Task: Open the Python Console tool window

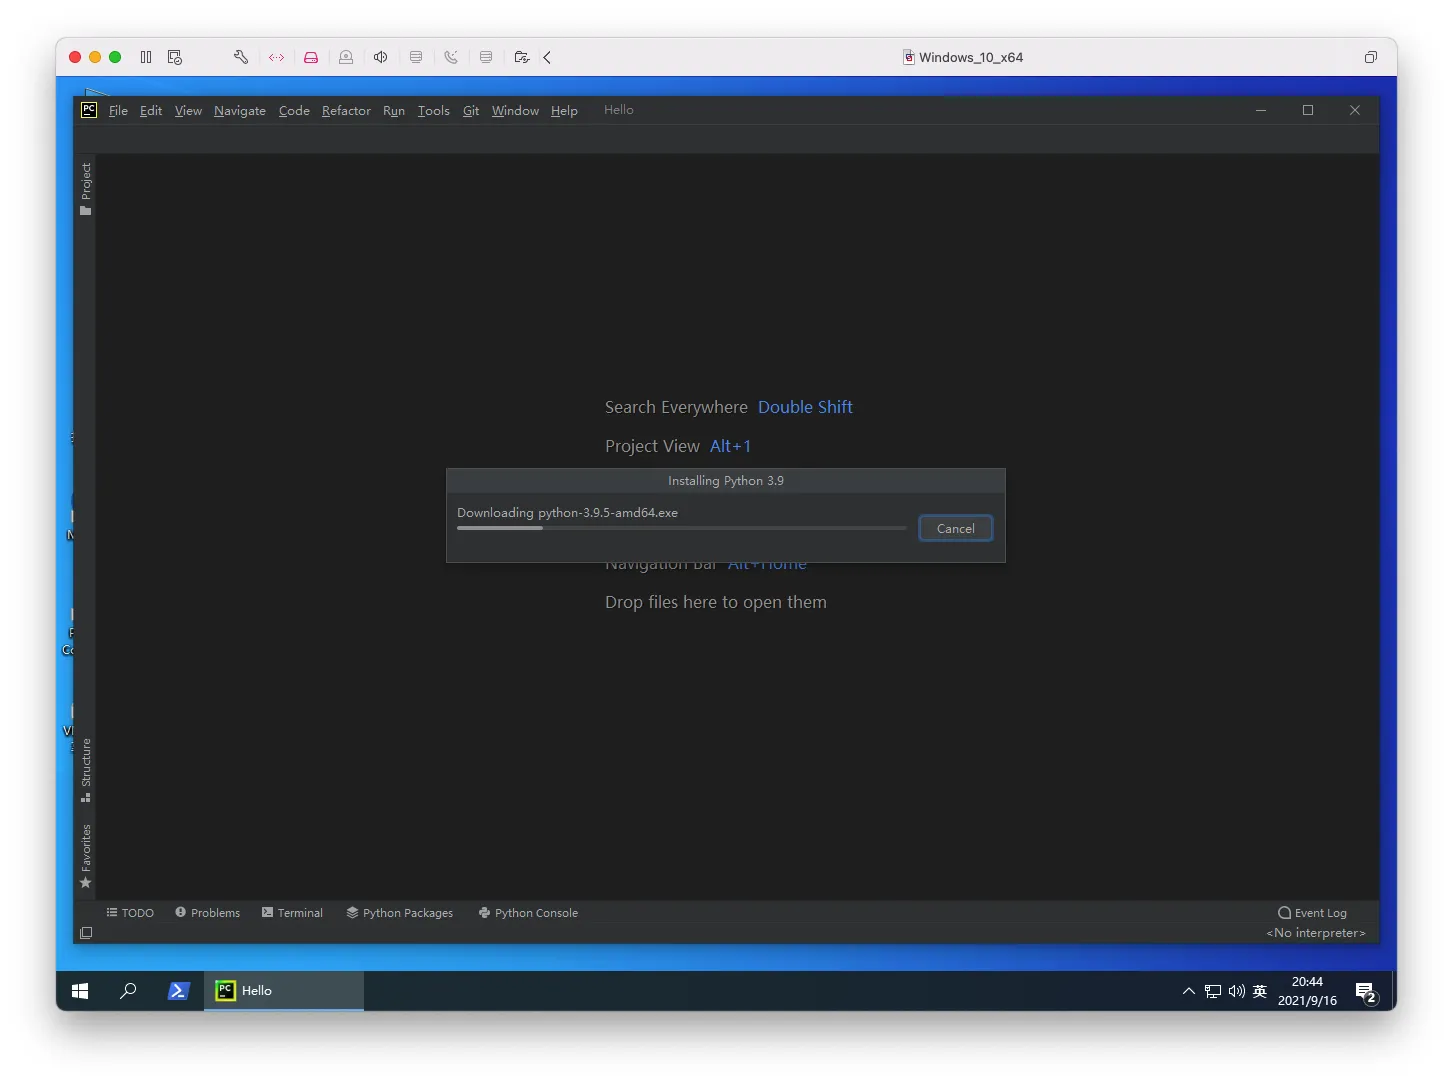Action: click(x=528, y=913)
